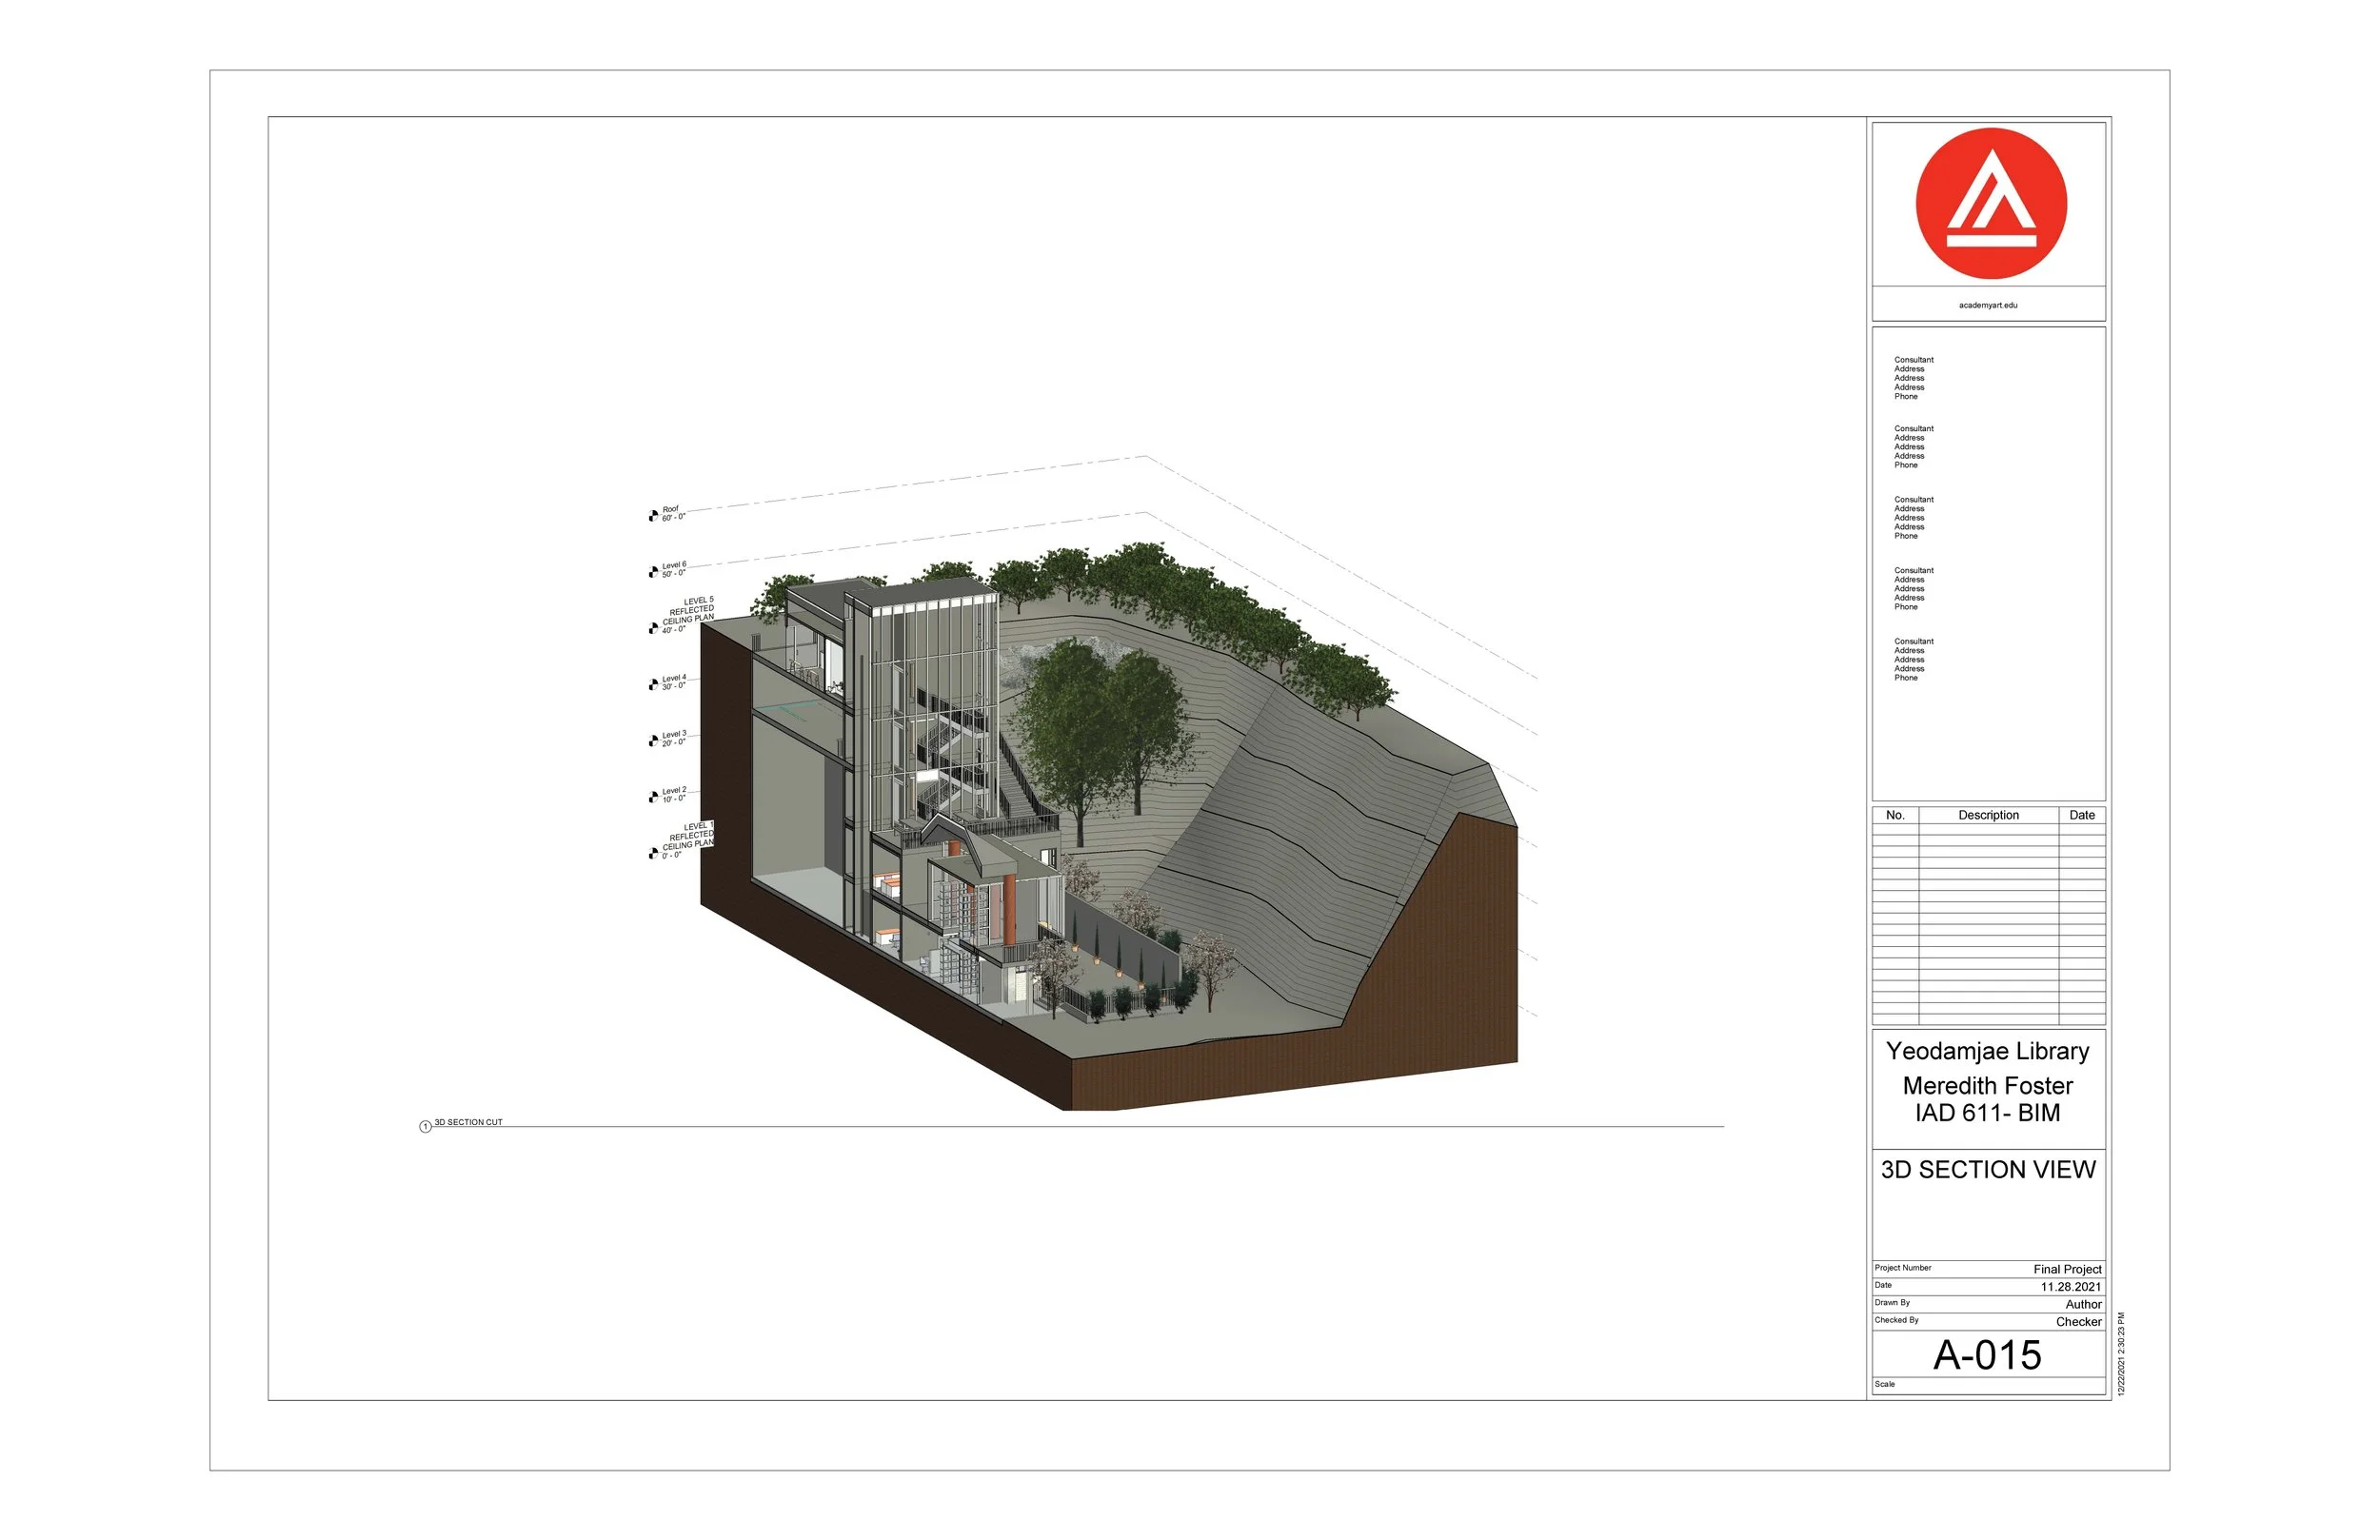Click the red Academy of Art logo
The width and height of the screenshot is (2380, 1540).
[1990, 203]
